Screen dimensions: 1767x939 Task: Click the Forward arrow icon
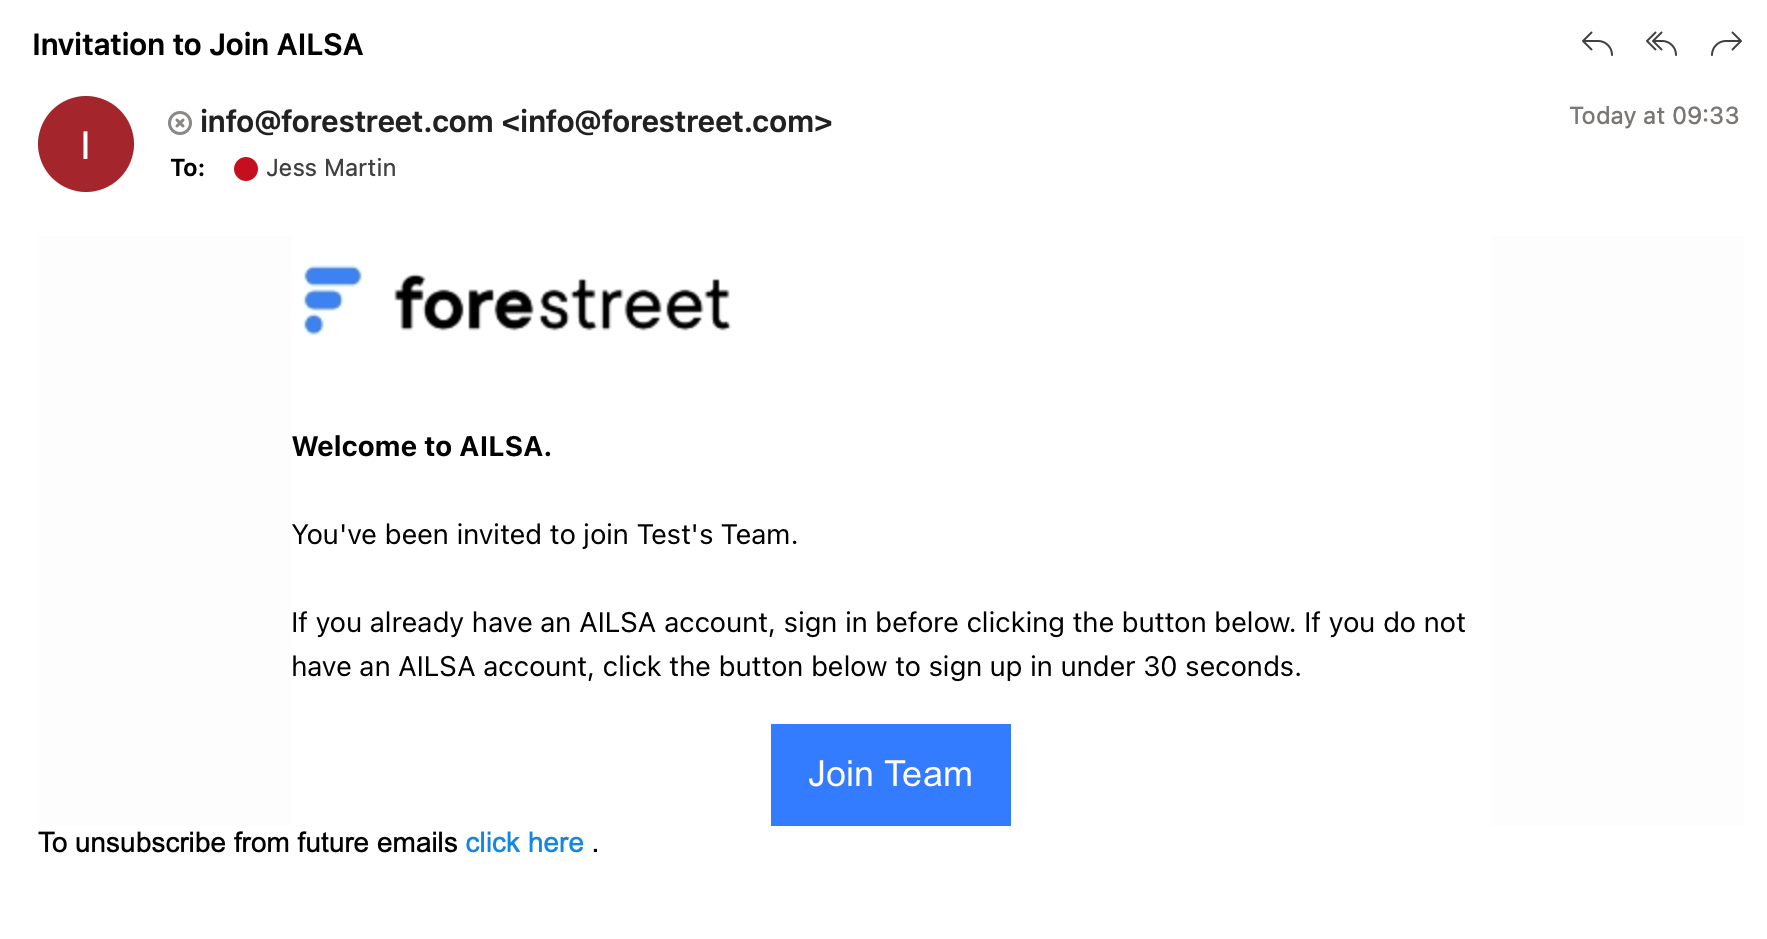(x=1726, y=44)
